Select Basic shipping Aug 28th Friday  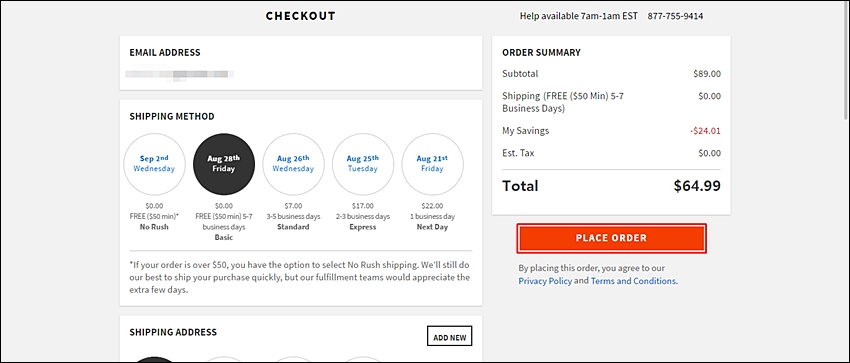(x=224, y=164)
